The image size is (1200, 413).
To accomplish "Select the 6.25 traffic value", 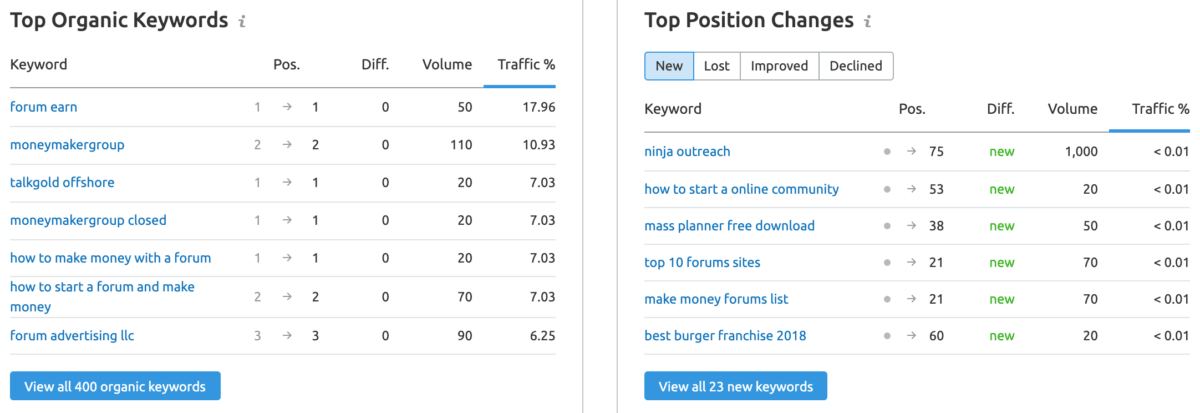I will click(541, 336).
